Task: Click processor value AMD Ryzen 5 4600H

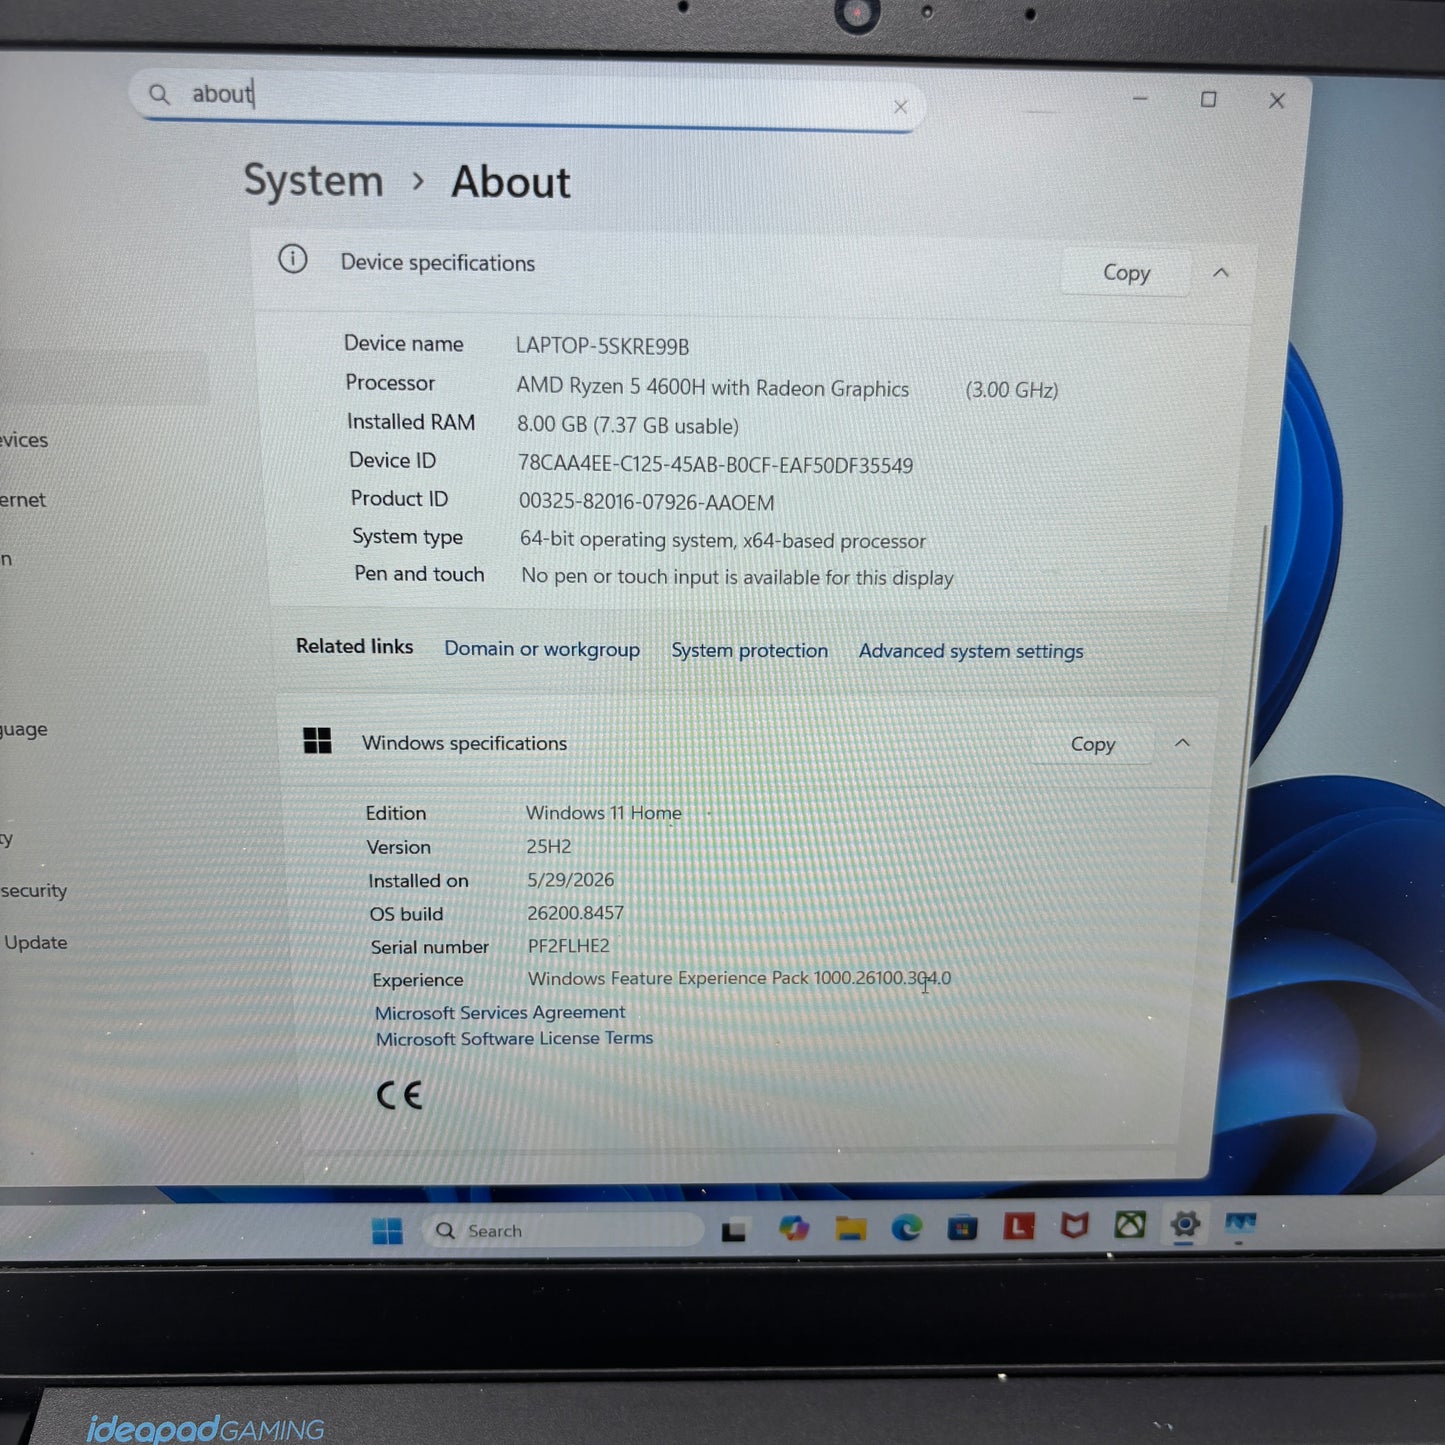Action: click(712, 387)
